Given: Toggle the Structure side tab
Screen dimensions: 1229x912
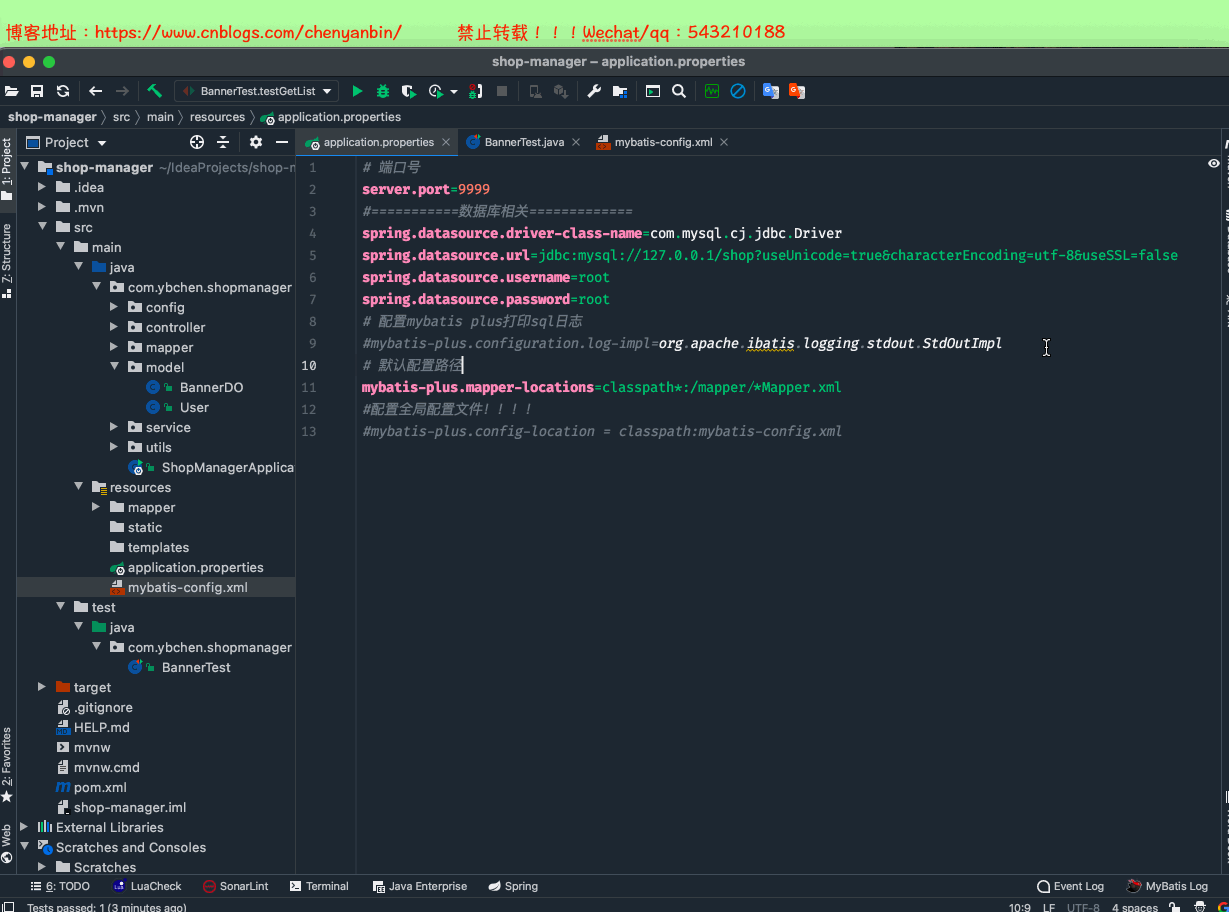Looking at the screenshot, I should [7, 260].
